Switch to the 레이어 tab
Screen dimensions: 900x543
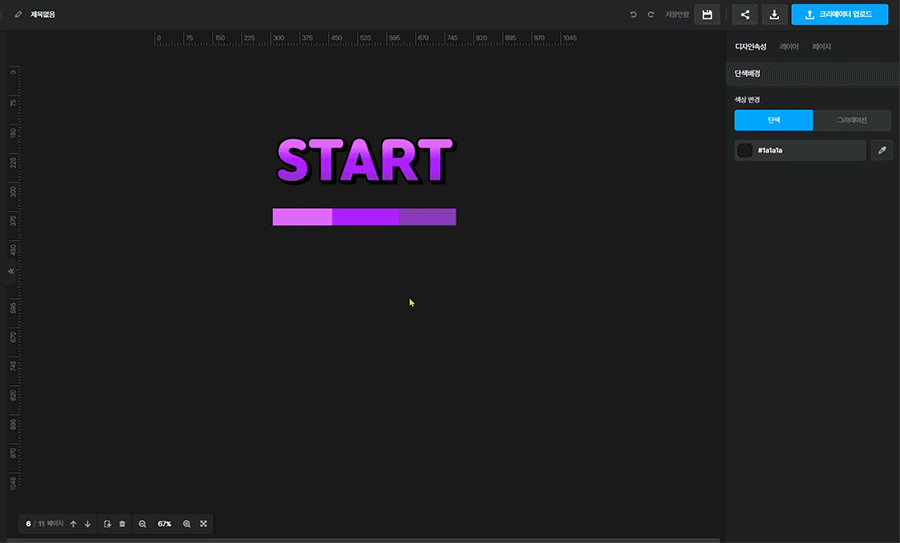pos(789,47)
